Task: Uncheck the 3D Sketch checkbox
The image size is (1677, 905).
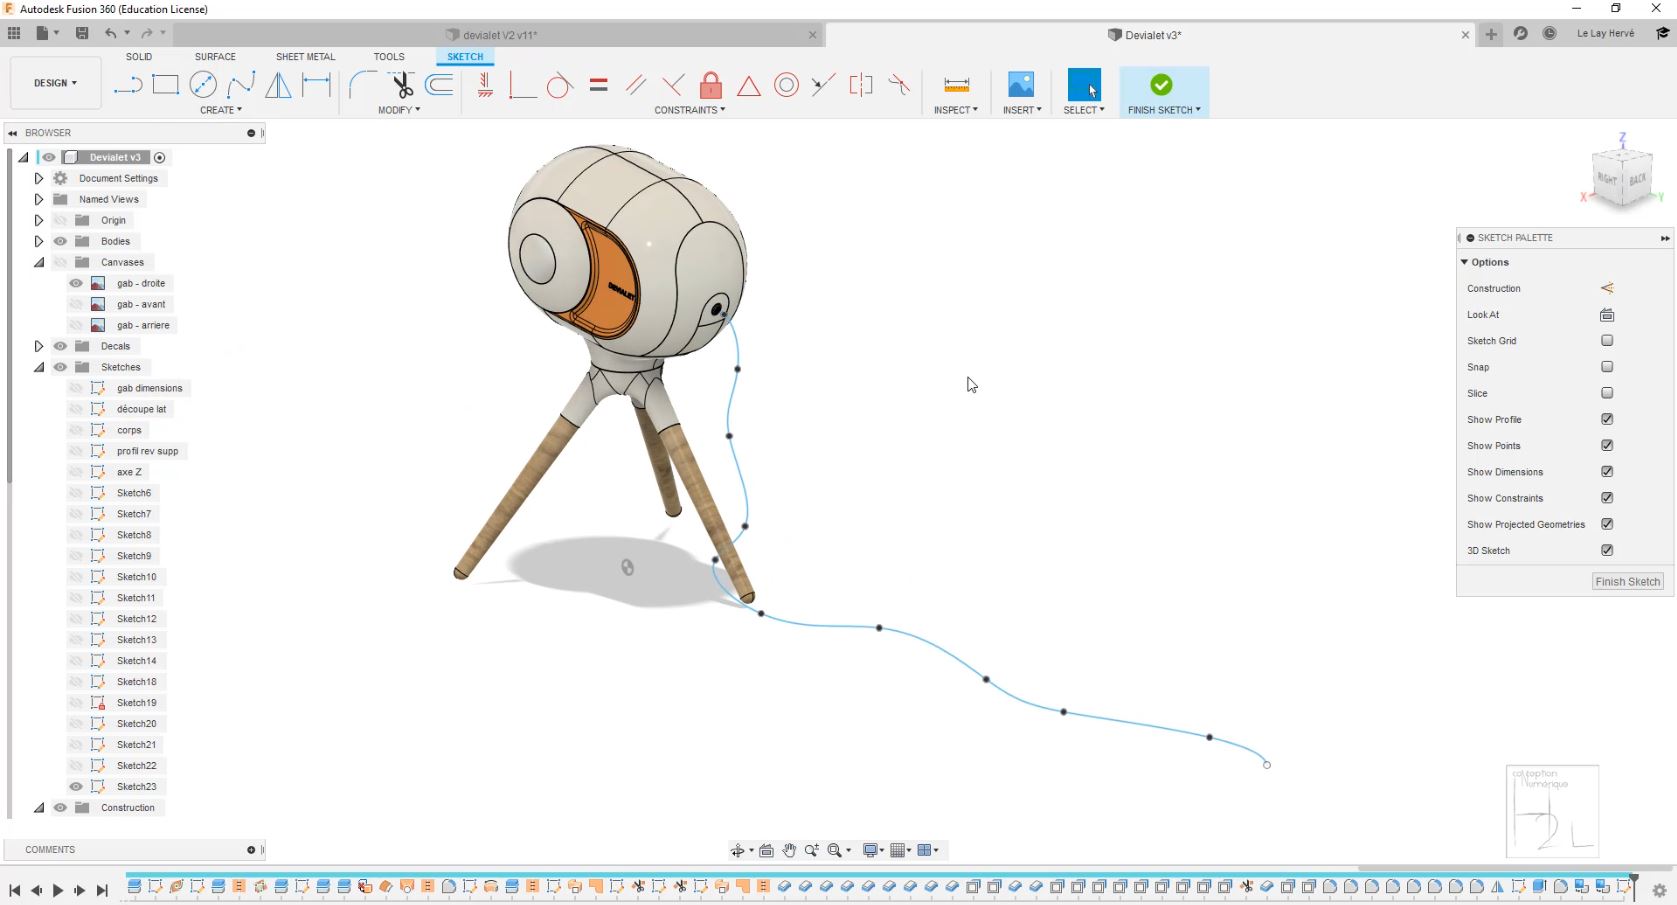Action: pos(1607,550)
